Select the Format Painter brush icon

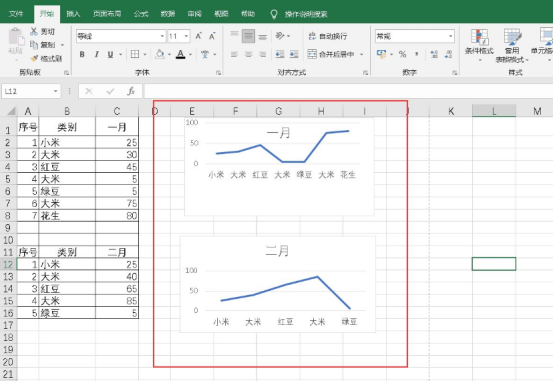click(x=34, y=58)
